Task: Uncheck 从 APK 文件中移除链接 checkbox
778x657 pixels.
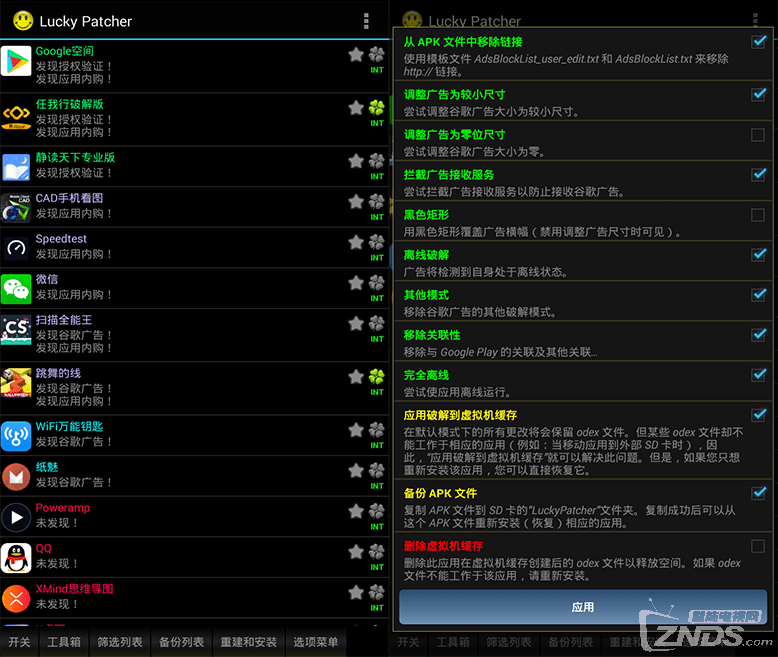Action: tap(758, 42)
